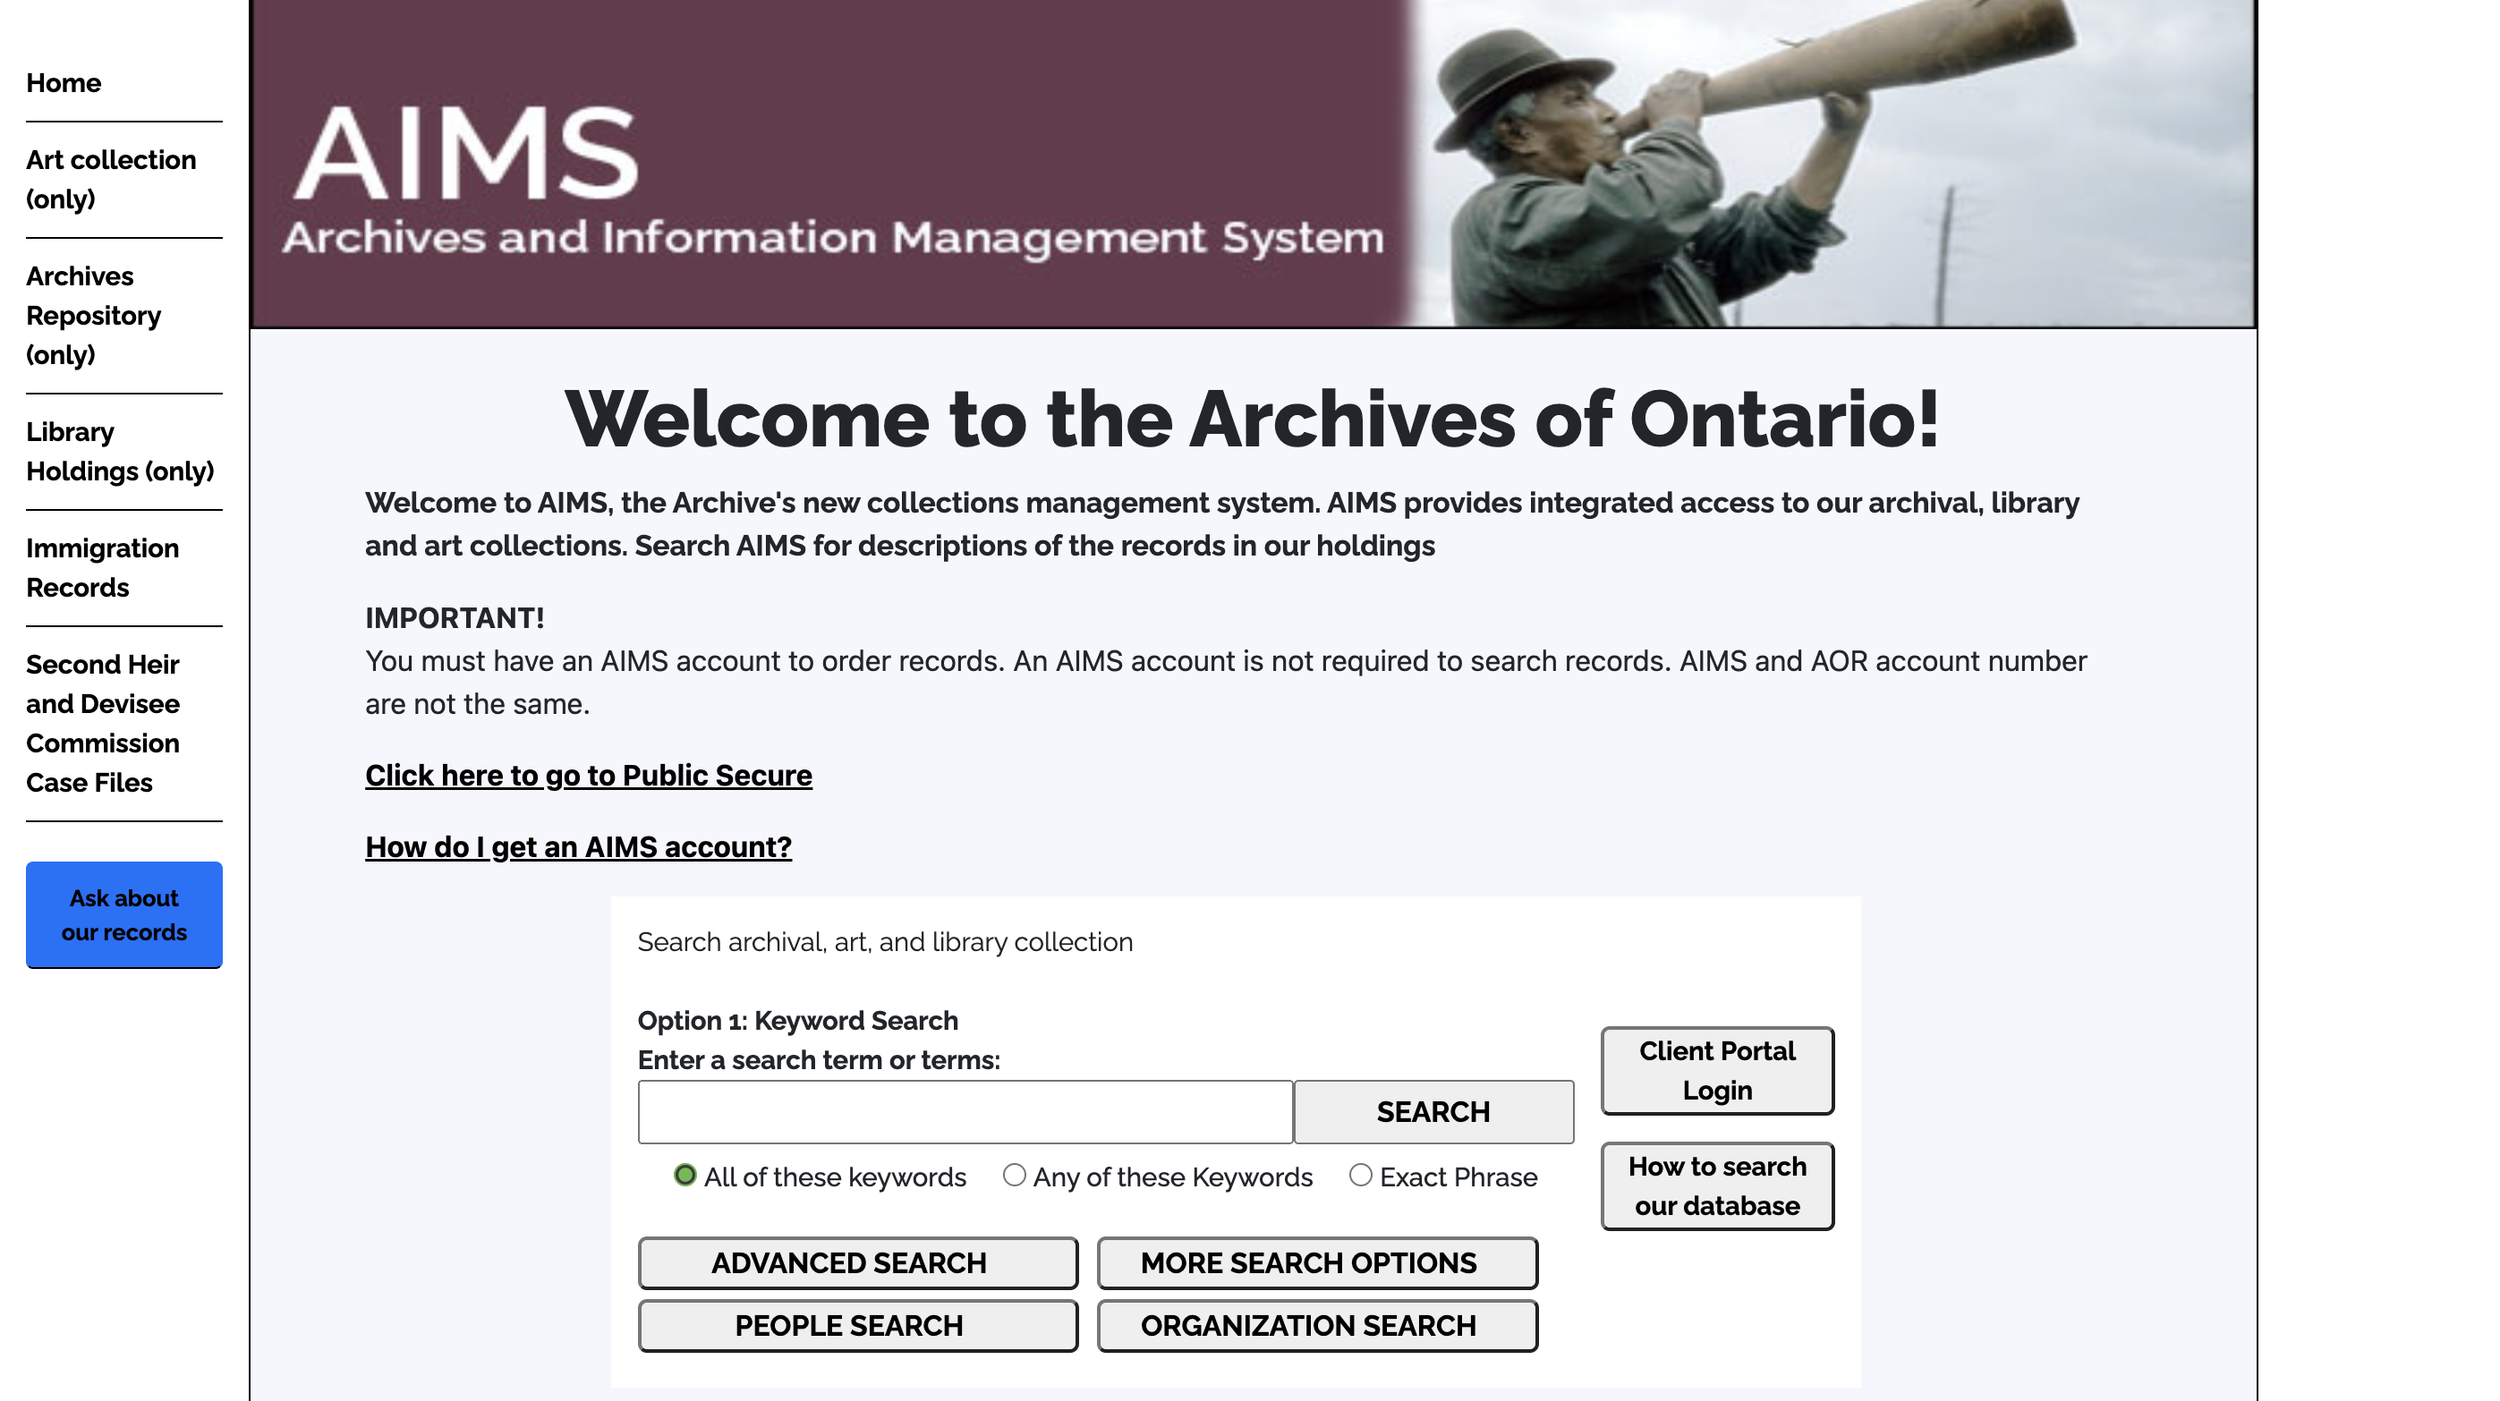Viewport: 2500px width, 1401px height.
Task: Select All of these keywords option
Action: coord(685,1176)
